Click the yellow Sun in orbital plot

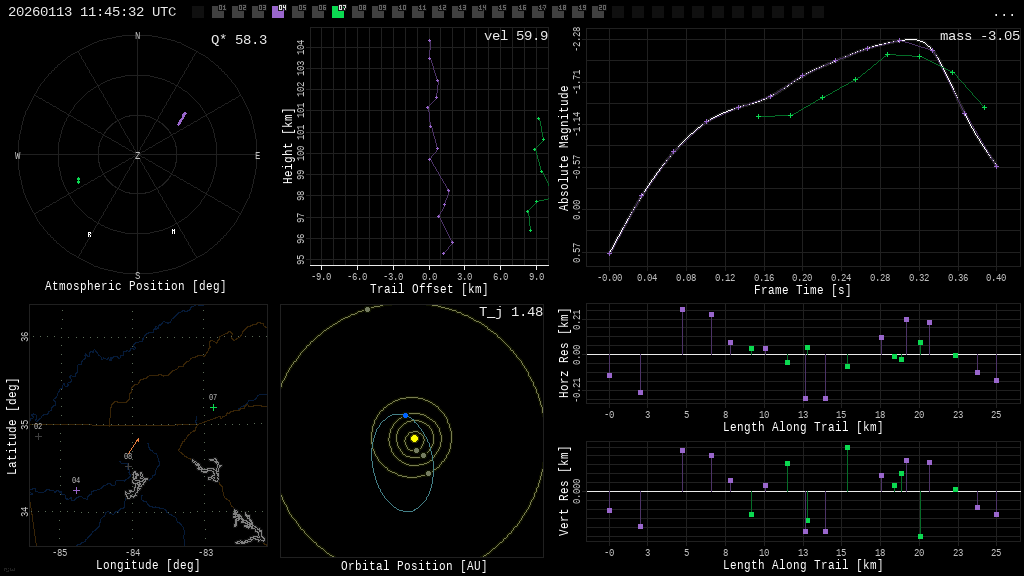click(414, 438)
